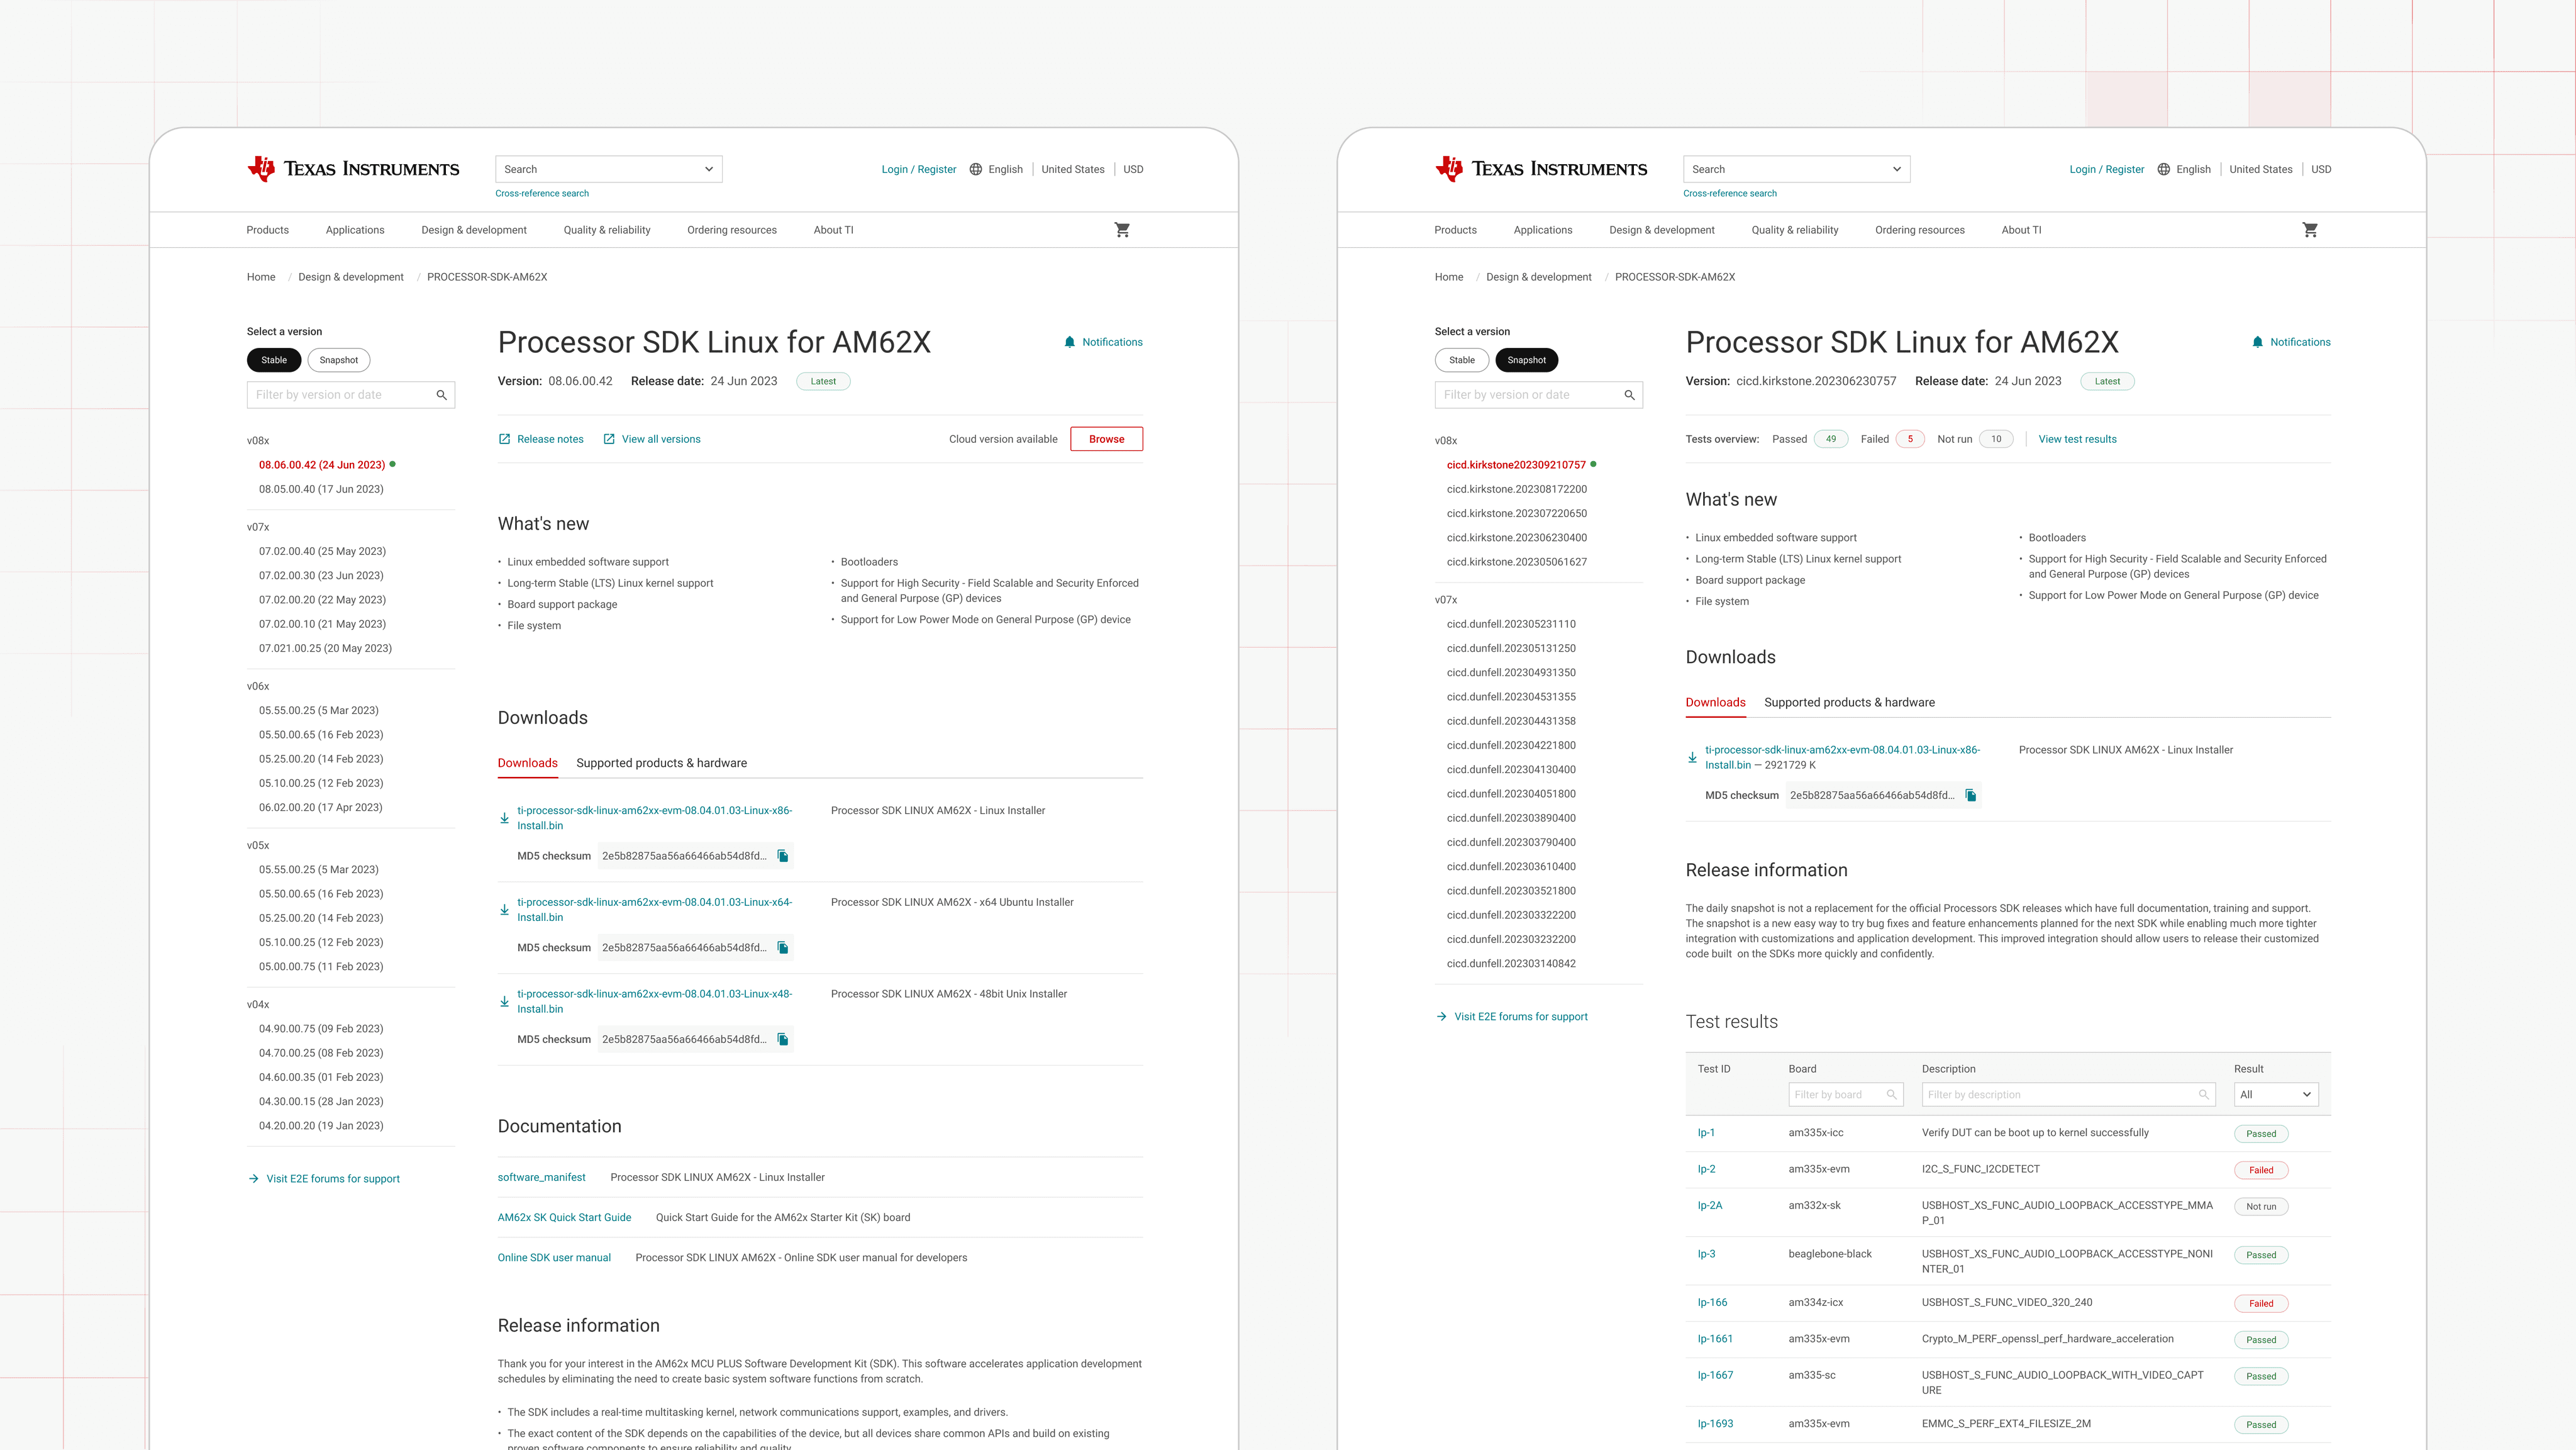Viewport: 2576px width, 1450px height.
Task: Open the shopping cart
Action: point(1122,229)
